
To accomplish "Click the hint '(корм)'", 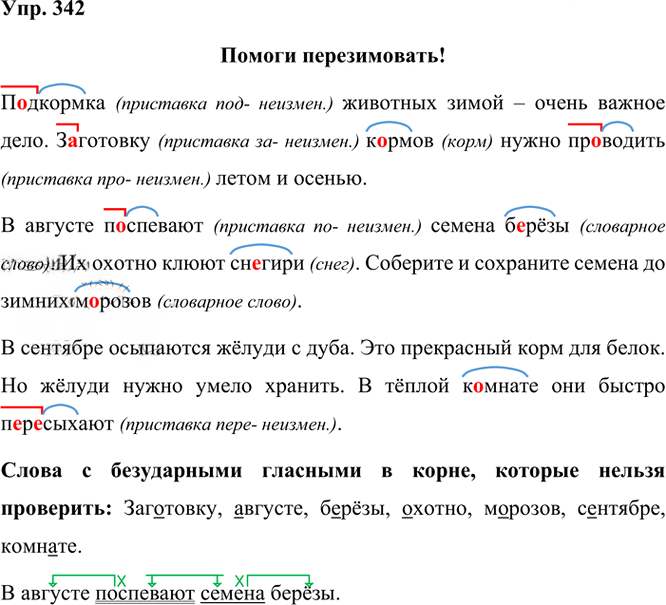I will pyautogui.click(x=467, y=142).
